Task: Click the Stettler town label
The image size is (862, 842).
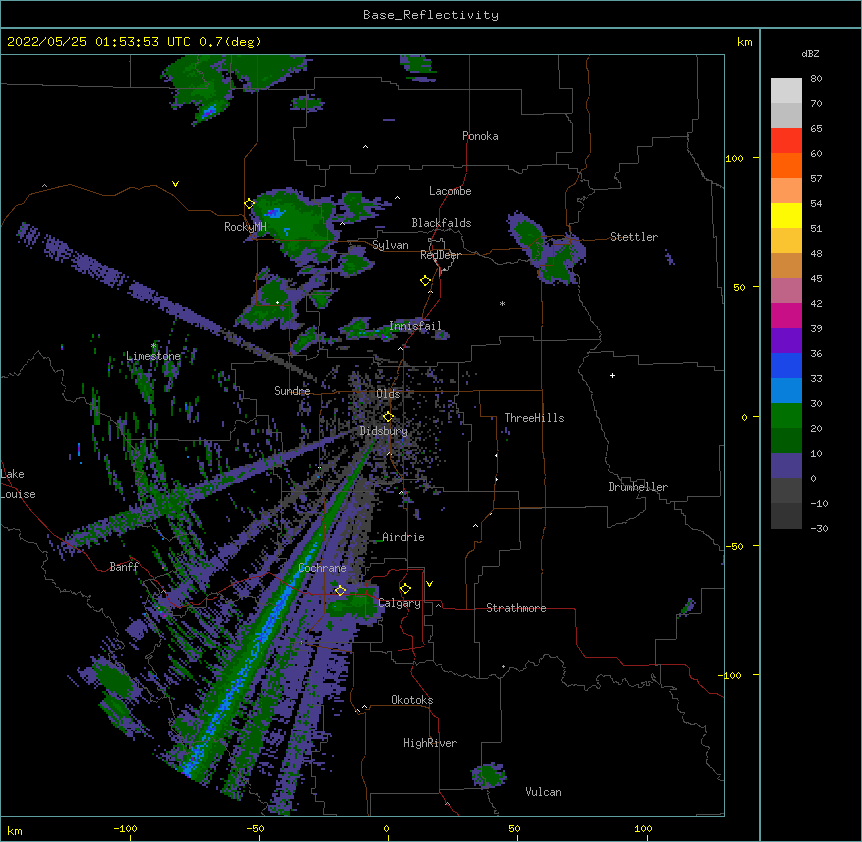Action: pyautogui.click(x=633, y=237)
